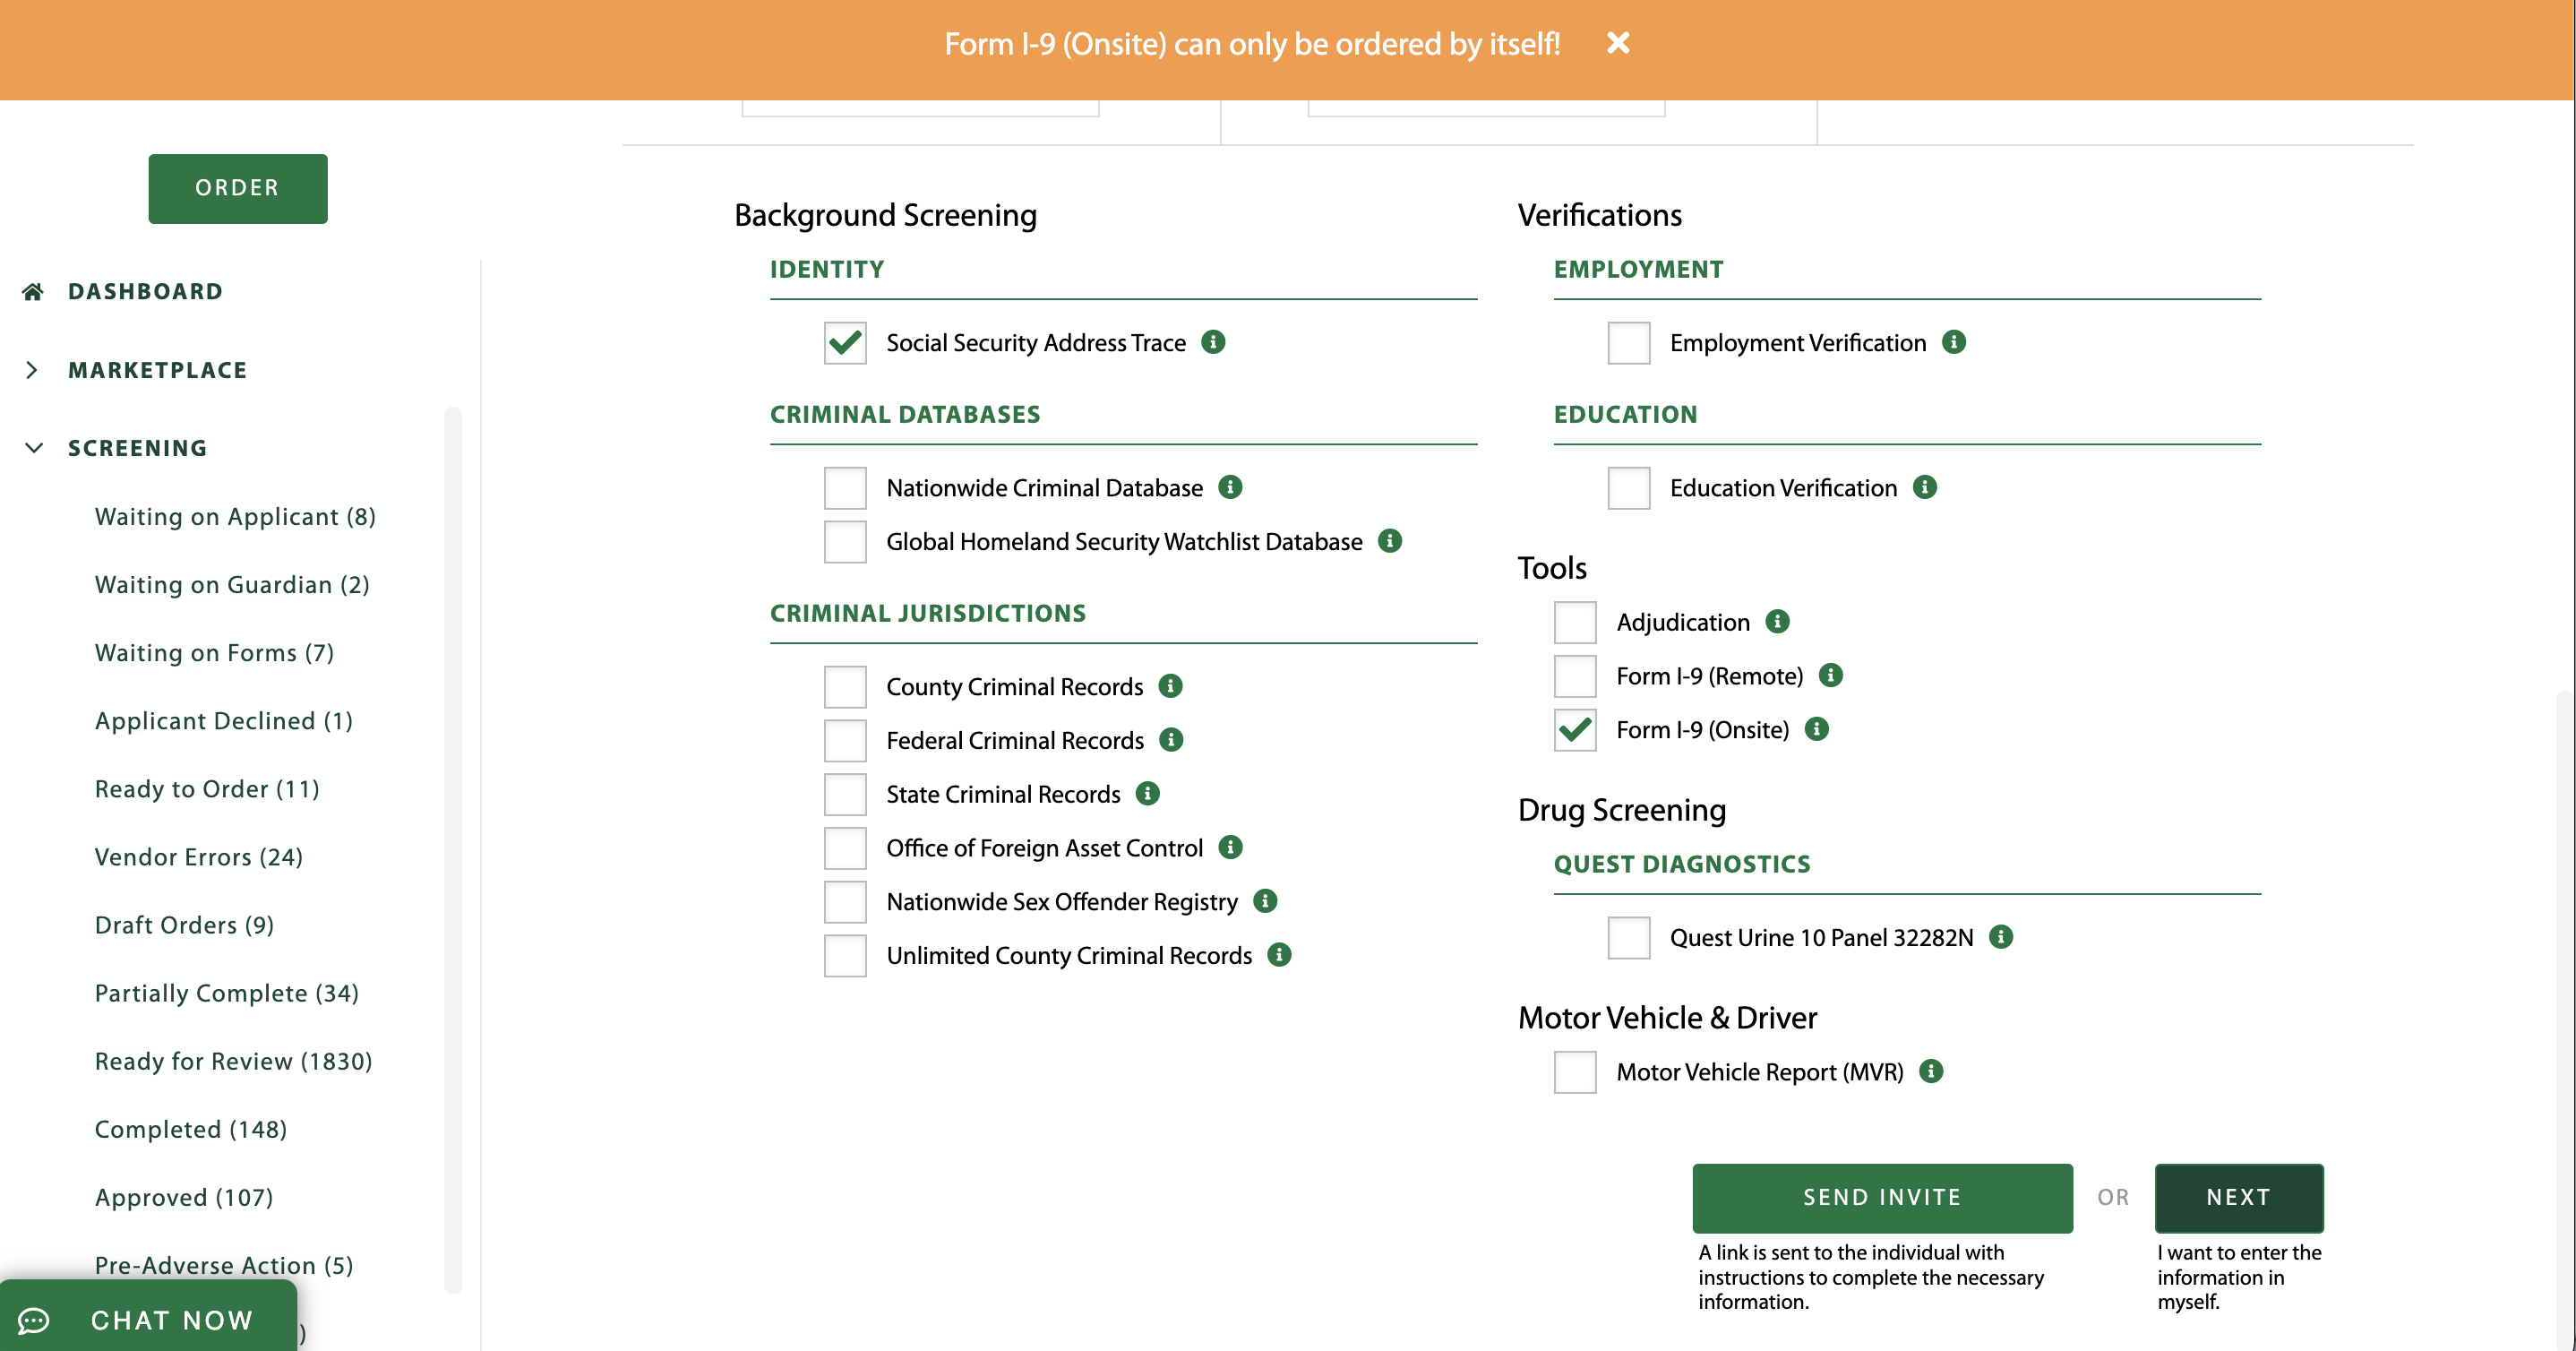Dismiss the orange Form I-9 alert banner
Image resolution: width=2576 pixels, height=1351 pixels.
(1618, 43)
